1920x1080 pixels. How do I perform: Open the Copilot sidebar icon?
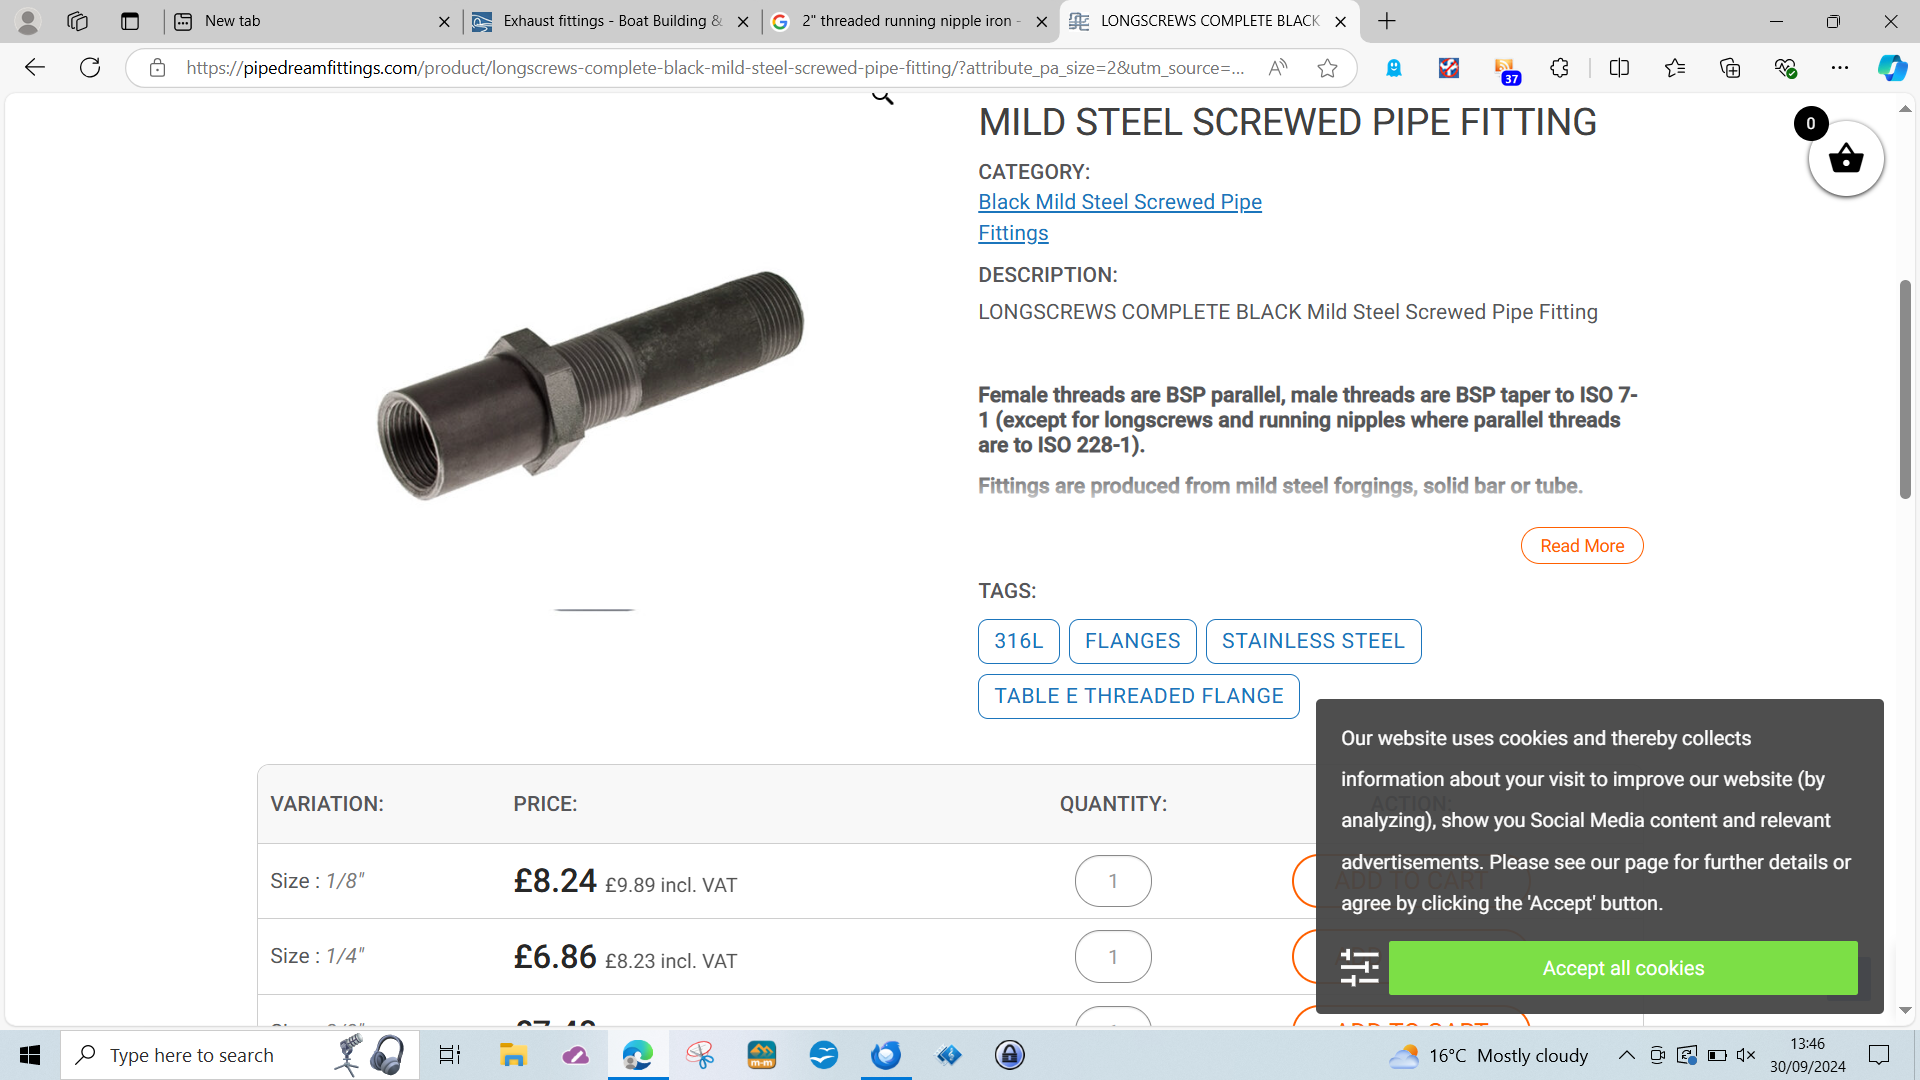click(x=1891, y=68)
